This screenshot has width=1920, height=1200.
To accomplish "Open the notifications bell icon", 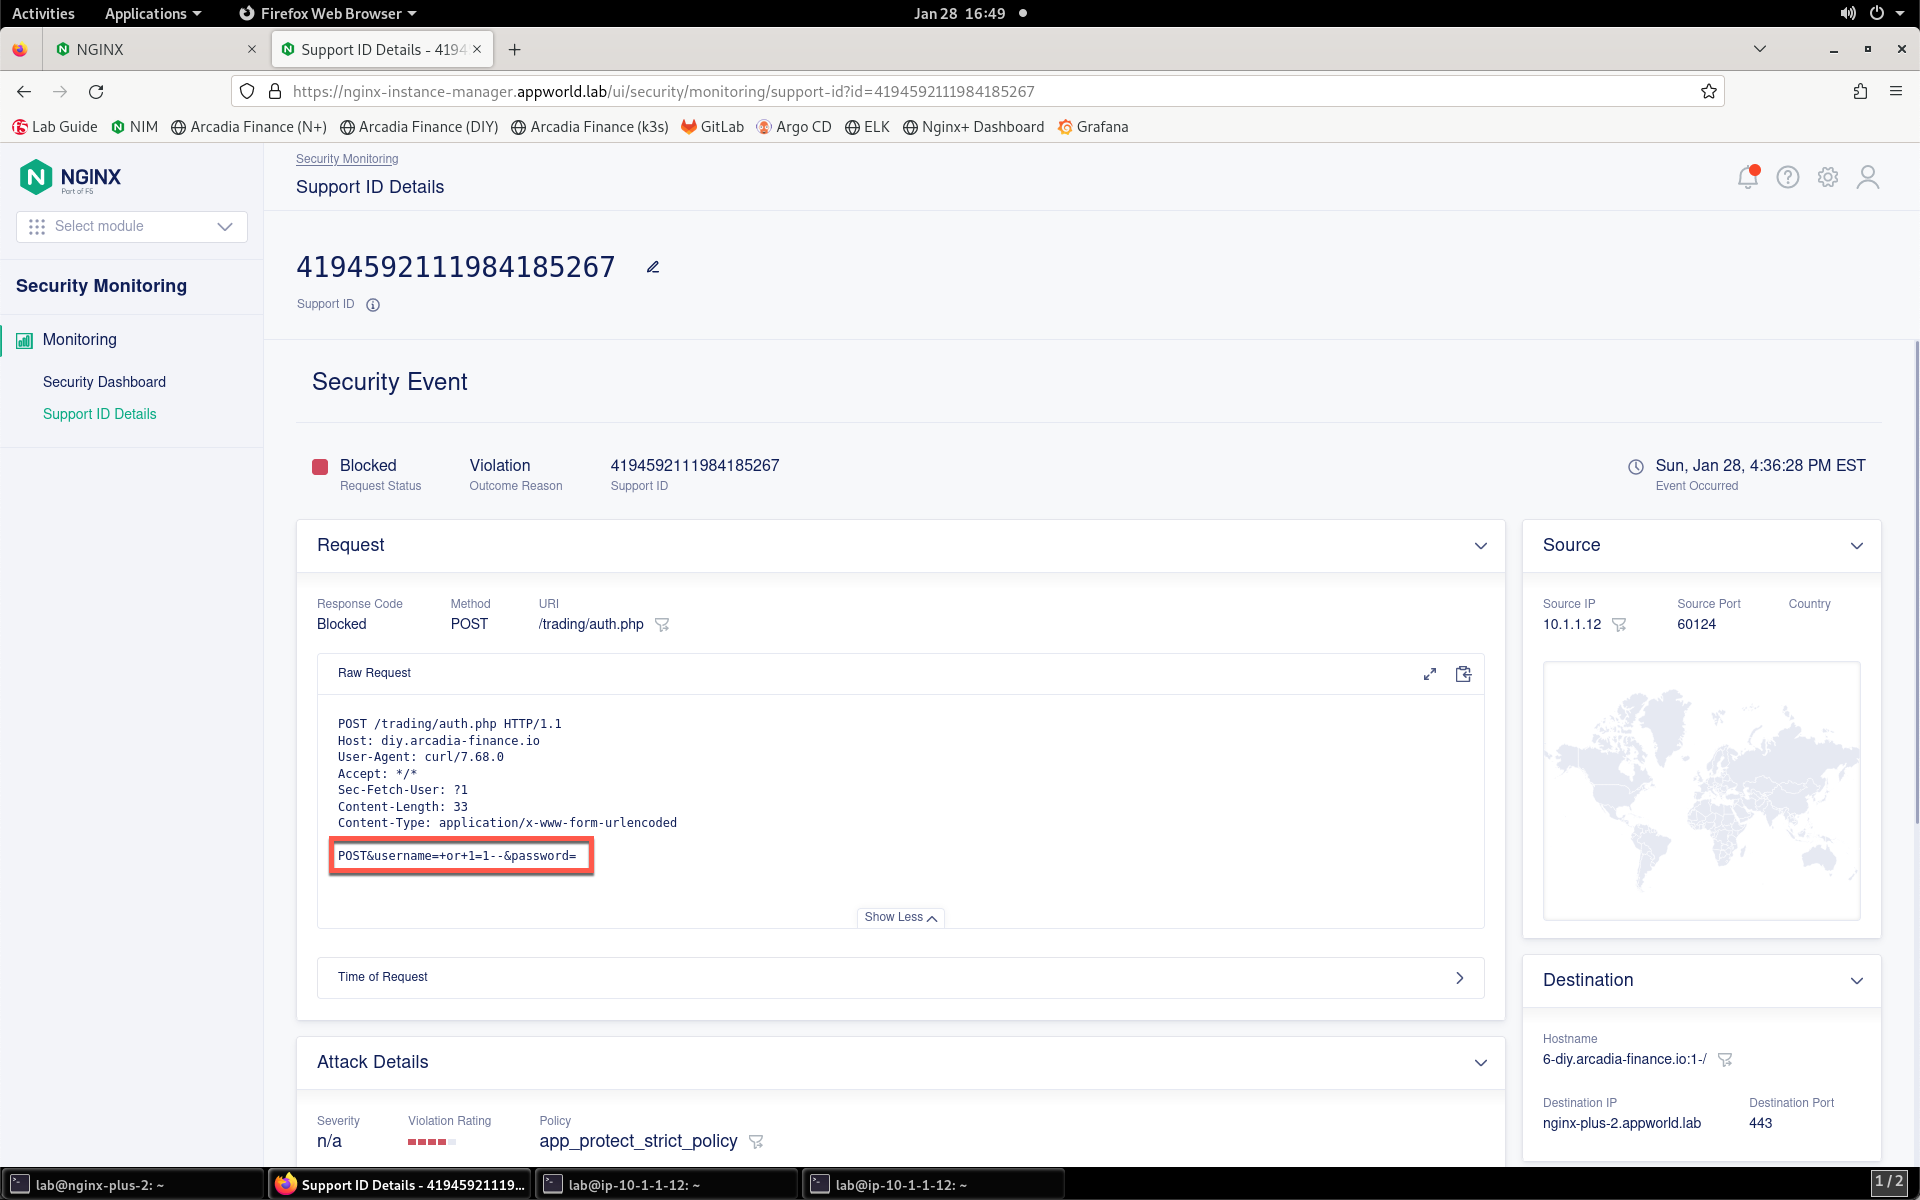I will [1747, 177].
